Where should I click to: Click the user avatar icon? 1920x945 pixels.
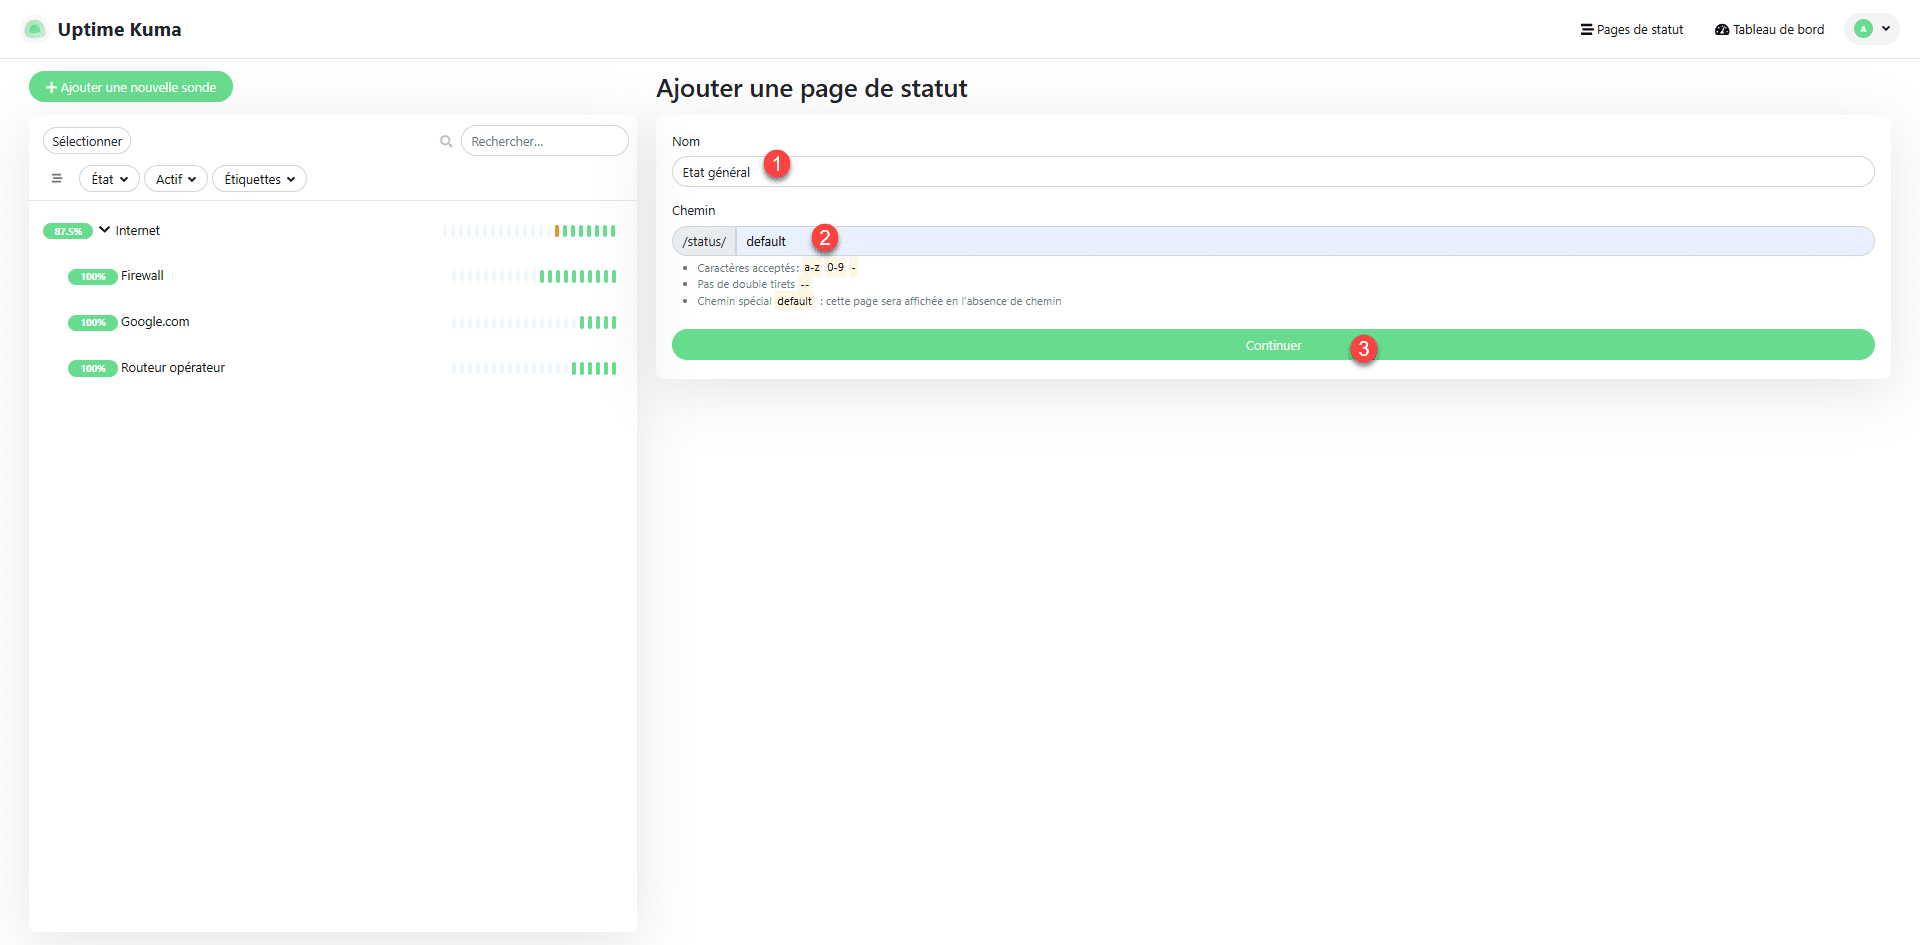click(x=1863, y=29)
